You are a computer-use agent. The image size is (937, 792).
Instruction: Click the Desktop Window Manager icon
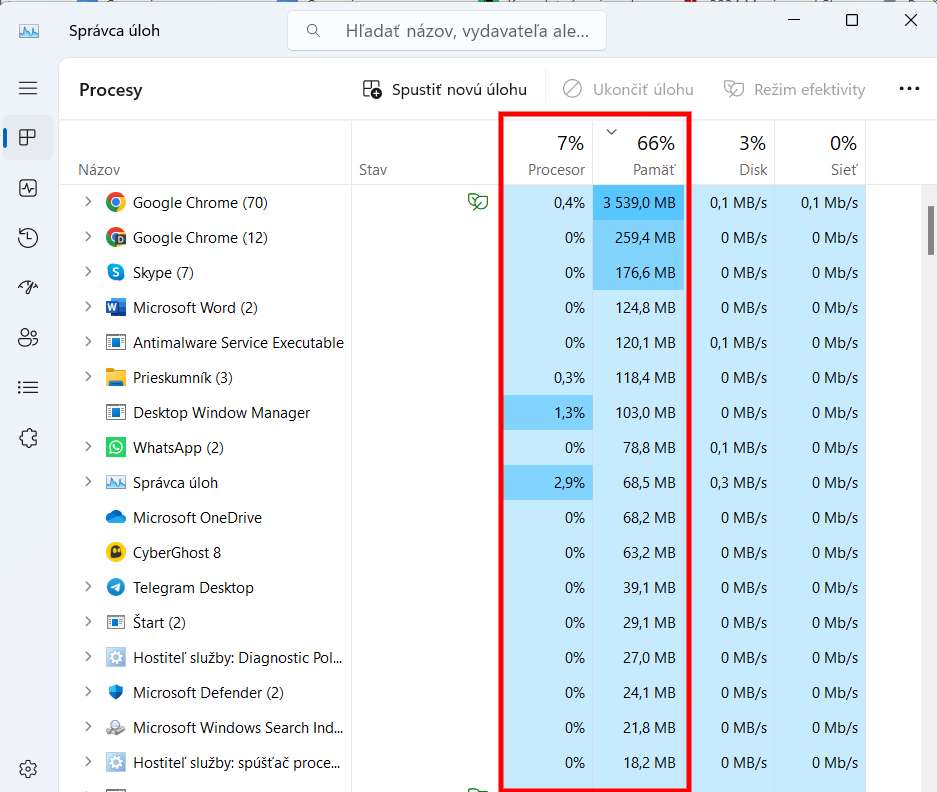point(115,412)
